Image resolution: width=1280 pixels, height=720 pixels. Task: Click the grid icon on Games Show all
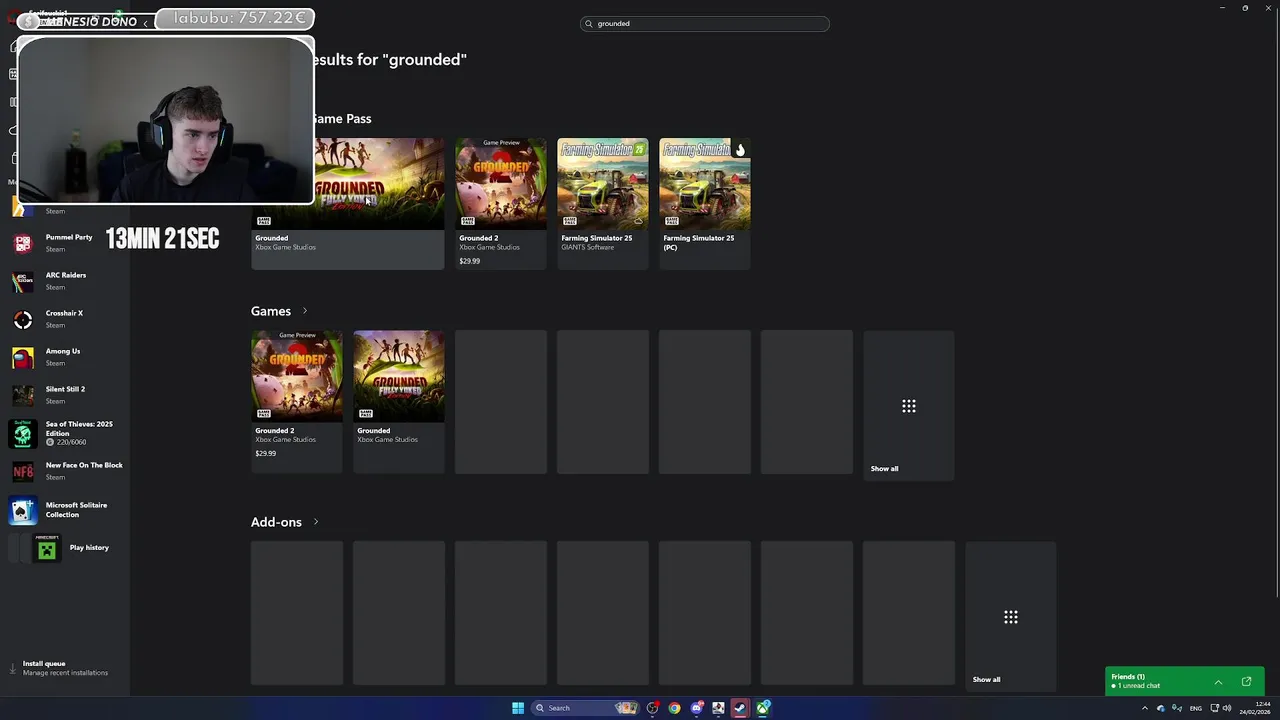tap(909, 406)
